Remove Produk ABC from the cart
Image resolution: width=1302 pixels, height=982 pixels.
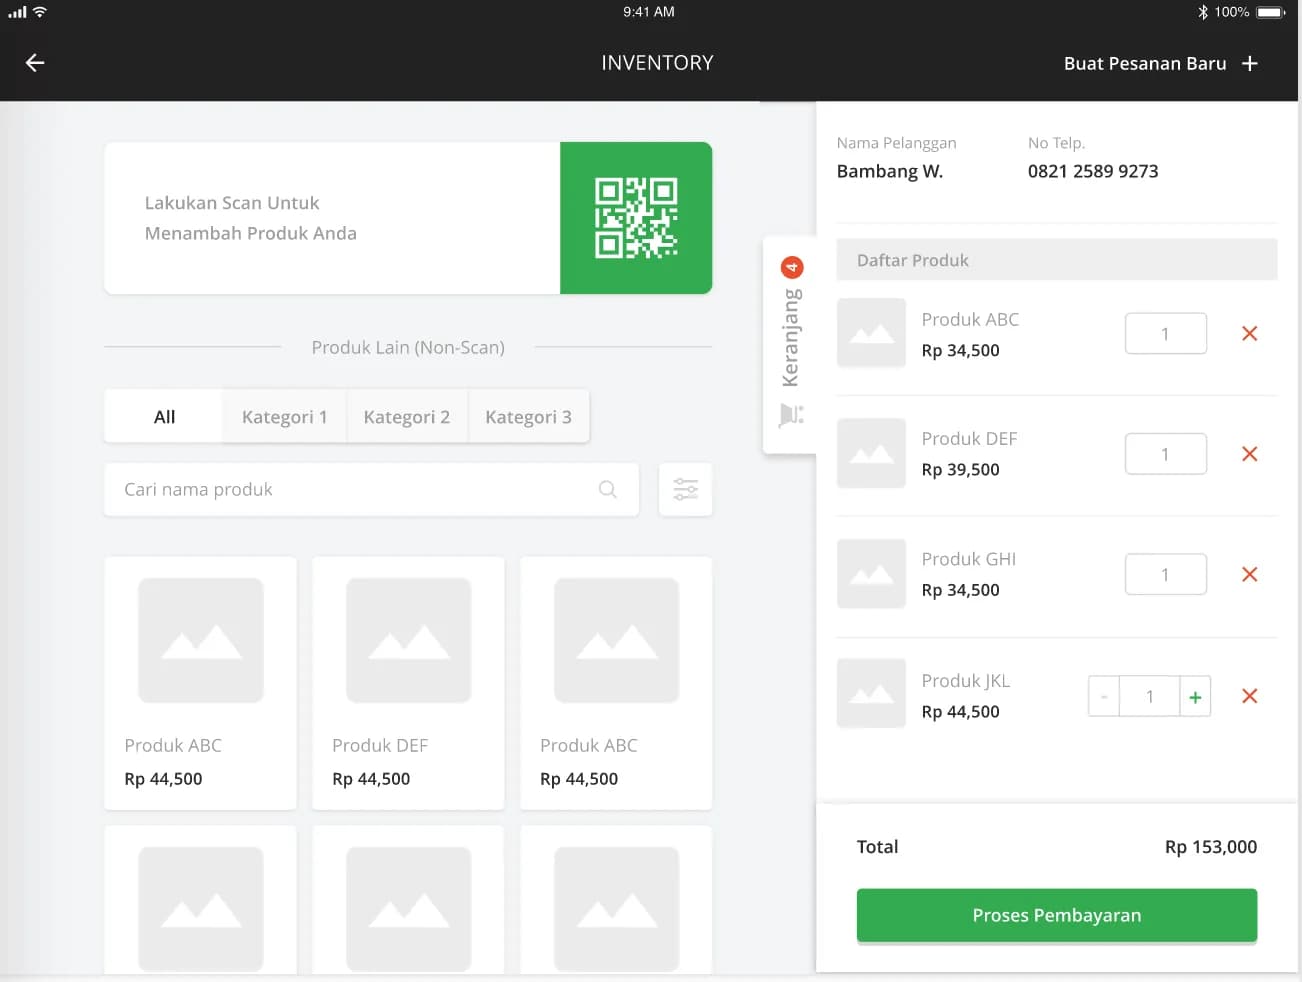pos(1249,334)
